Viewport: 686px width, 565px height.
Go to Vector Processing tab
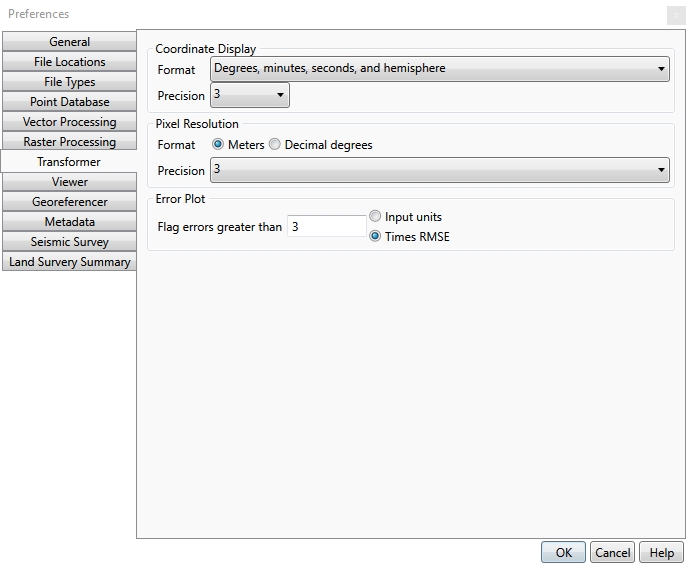(69, 122)
